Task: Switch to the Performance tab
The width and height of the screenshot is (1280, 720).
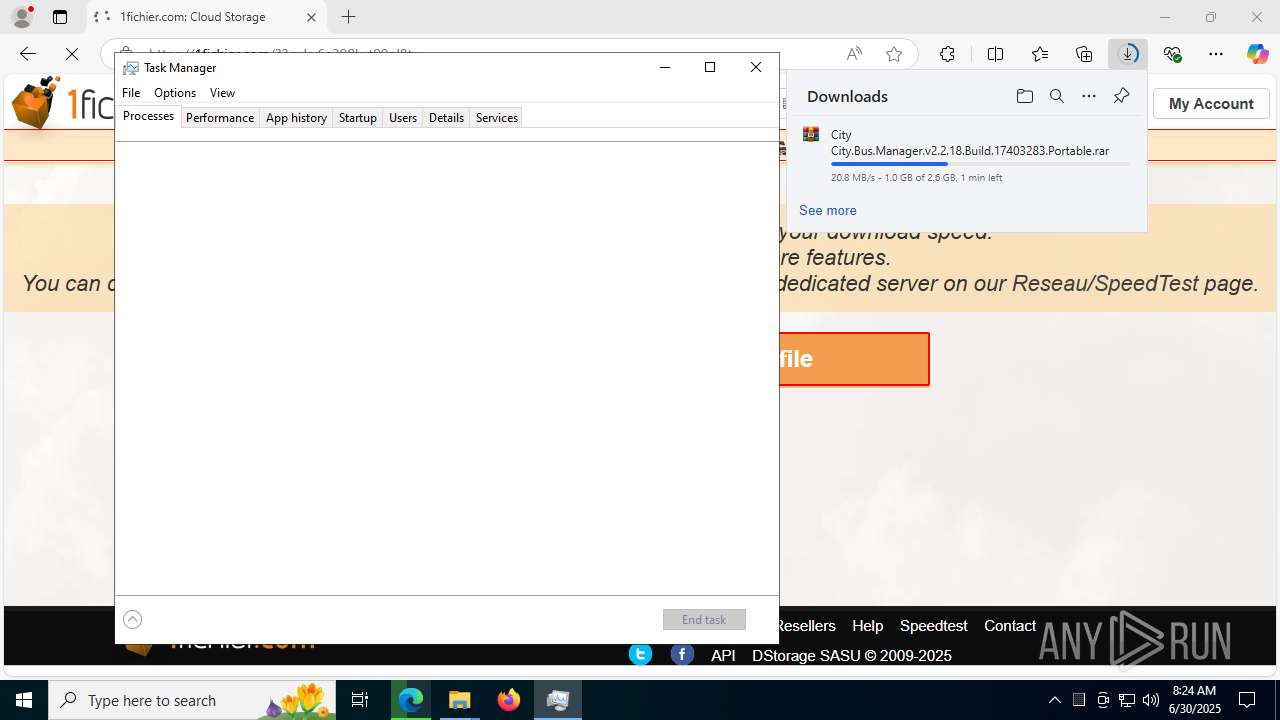Action: click(219, 117)
